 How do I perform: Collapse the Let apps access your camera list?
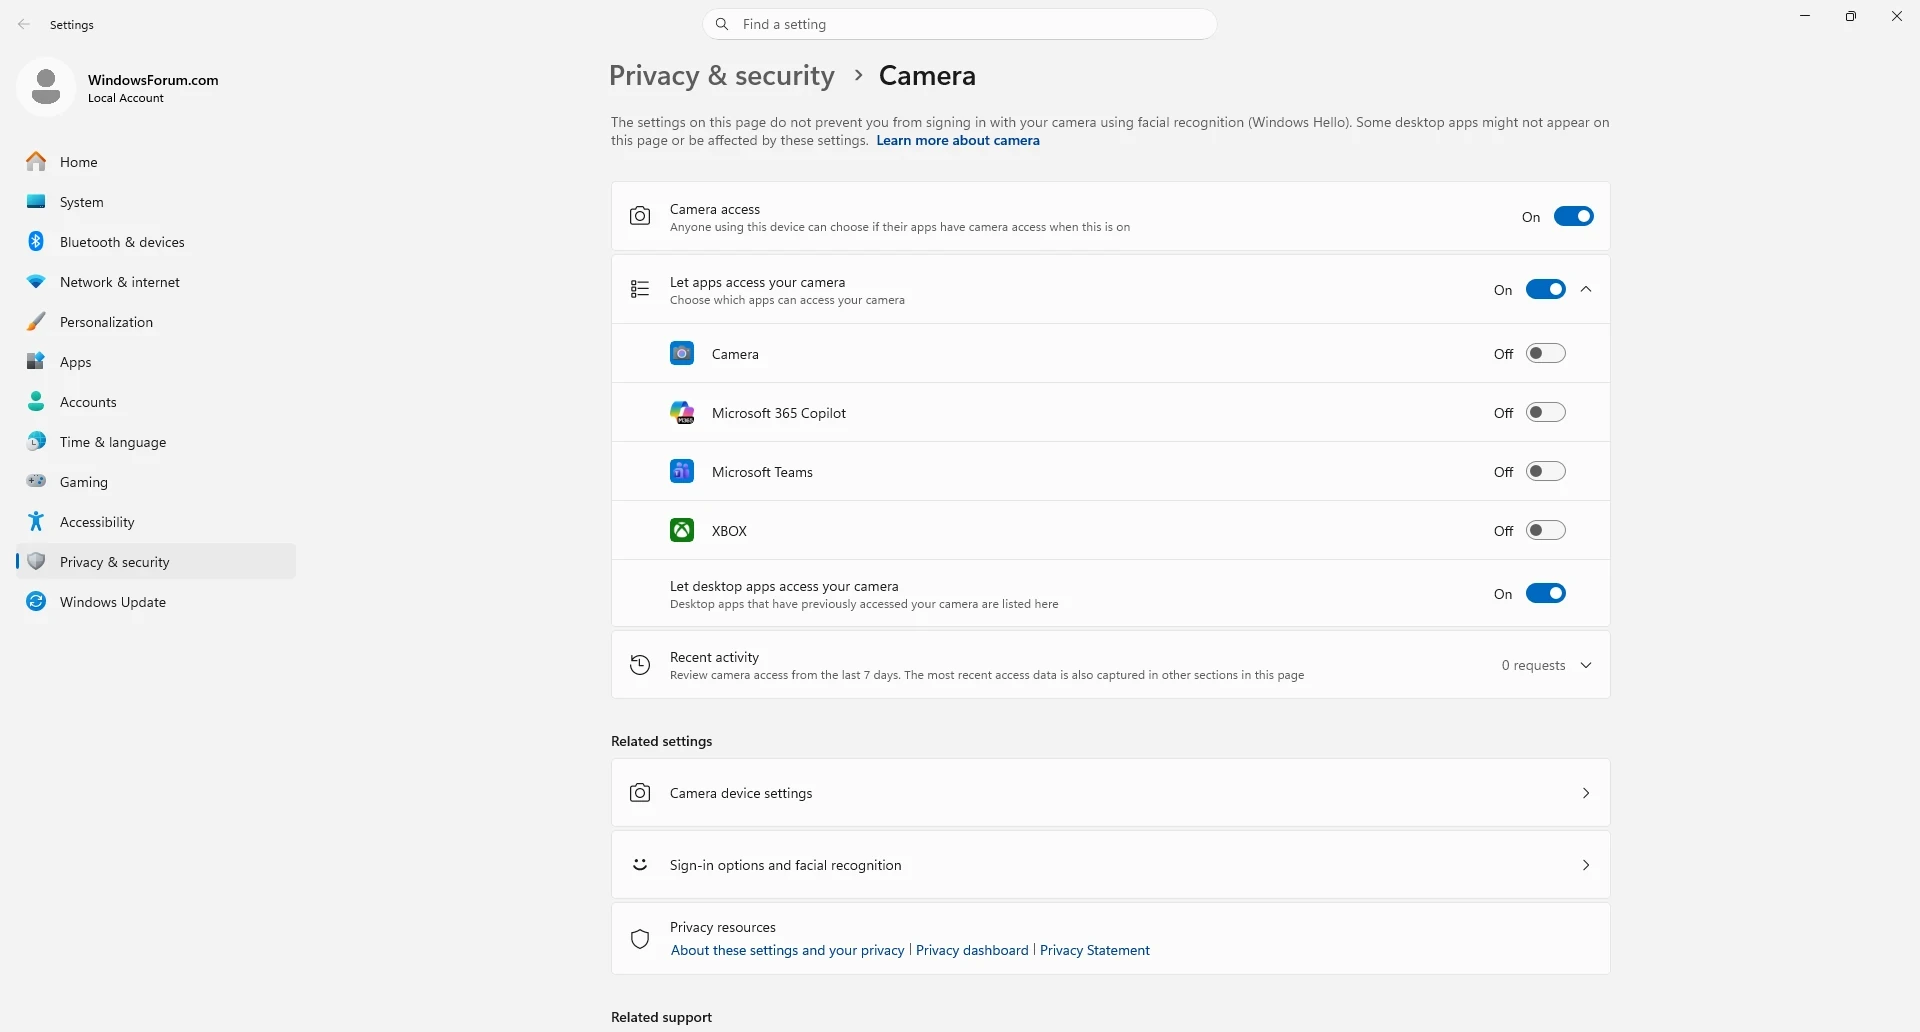[x=1586, y=289]
